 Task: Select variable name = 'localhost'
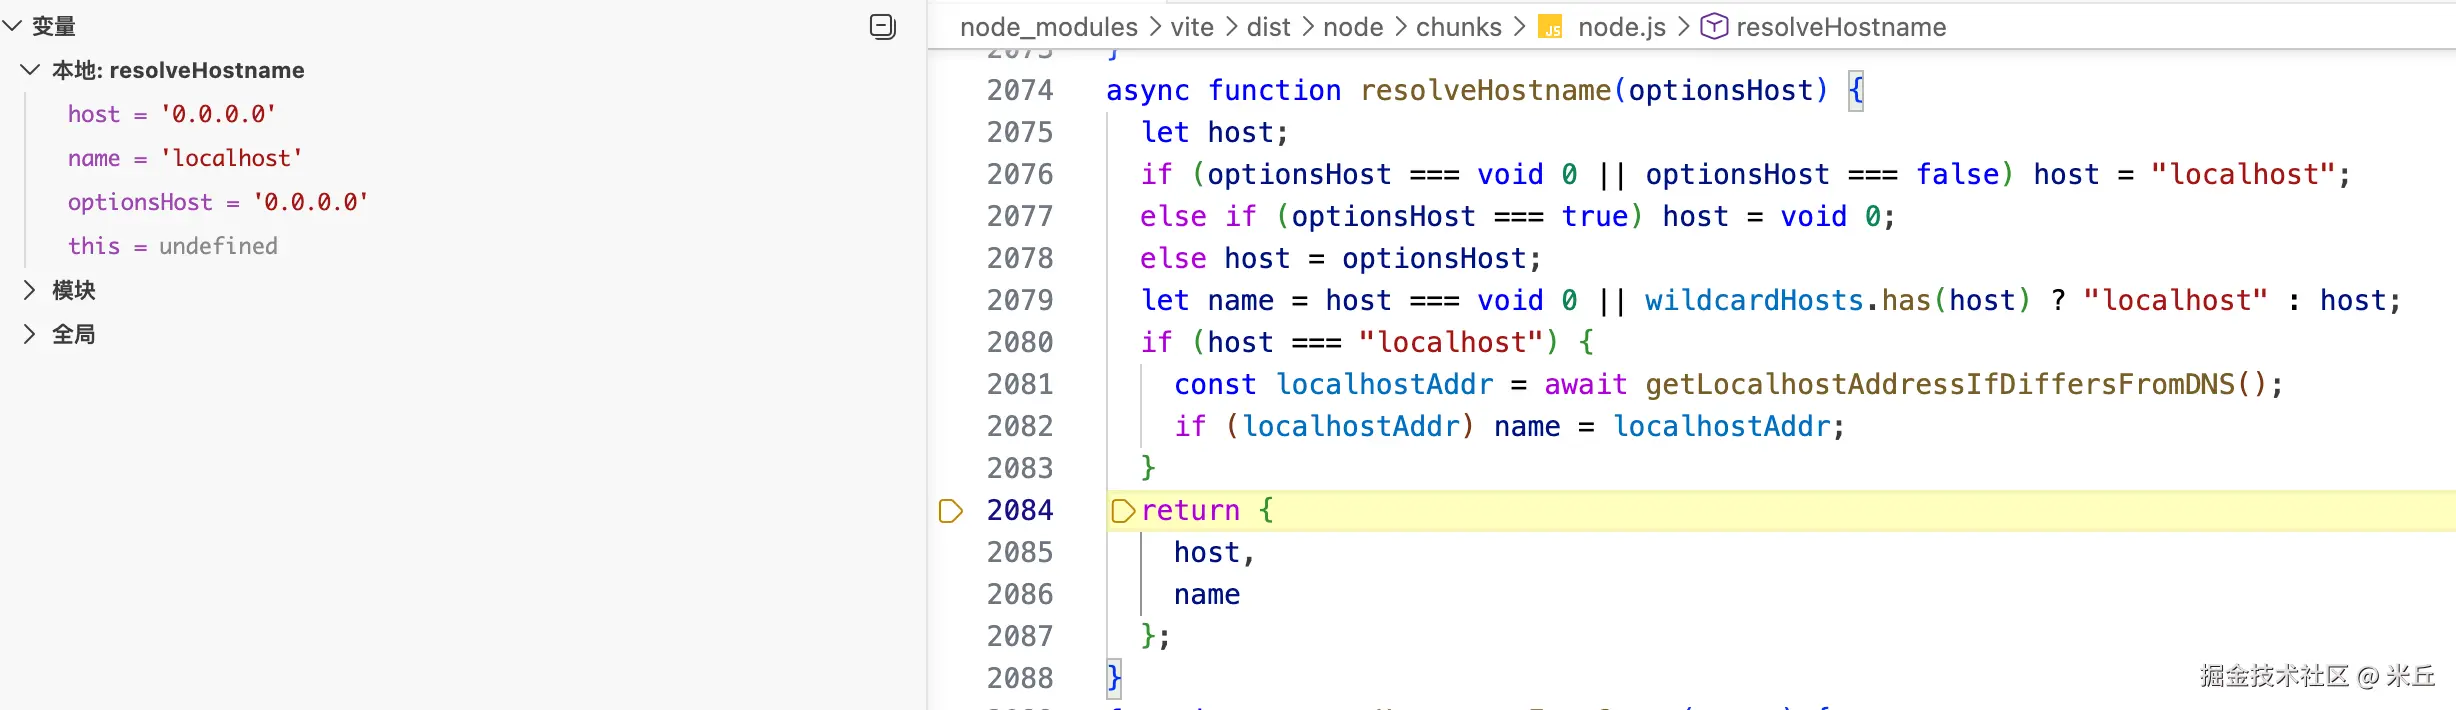pos(185,158)
